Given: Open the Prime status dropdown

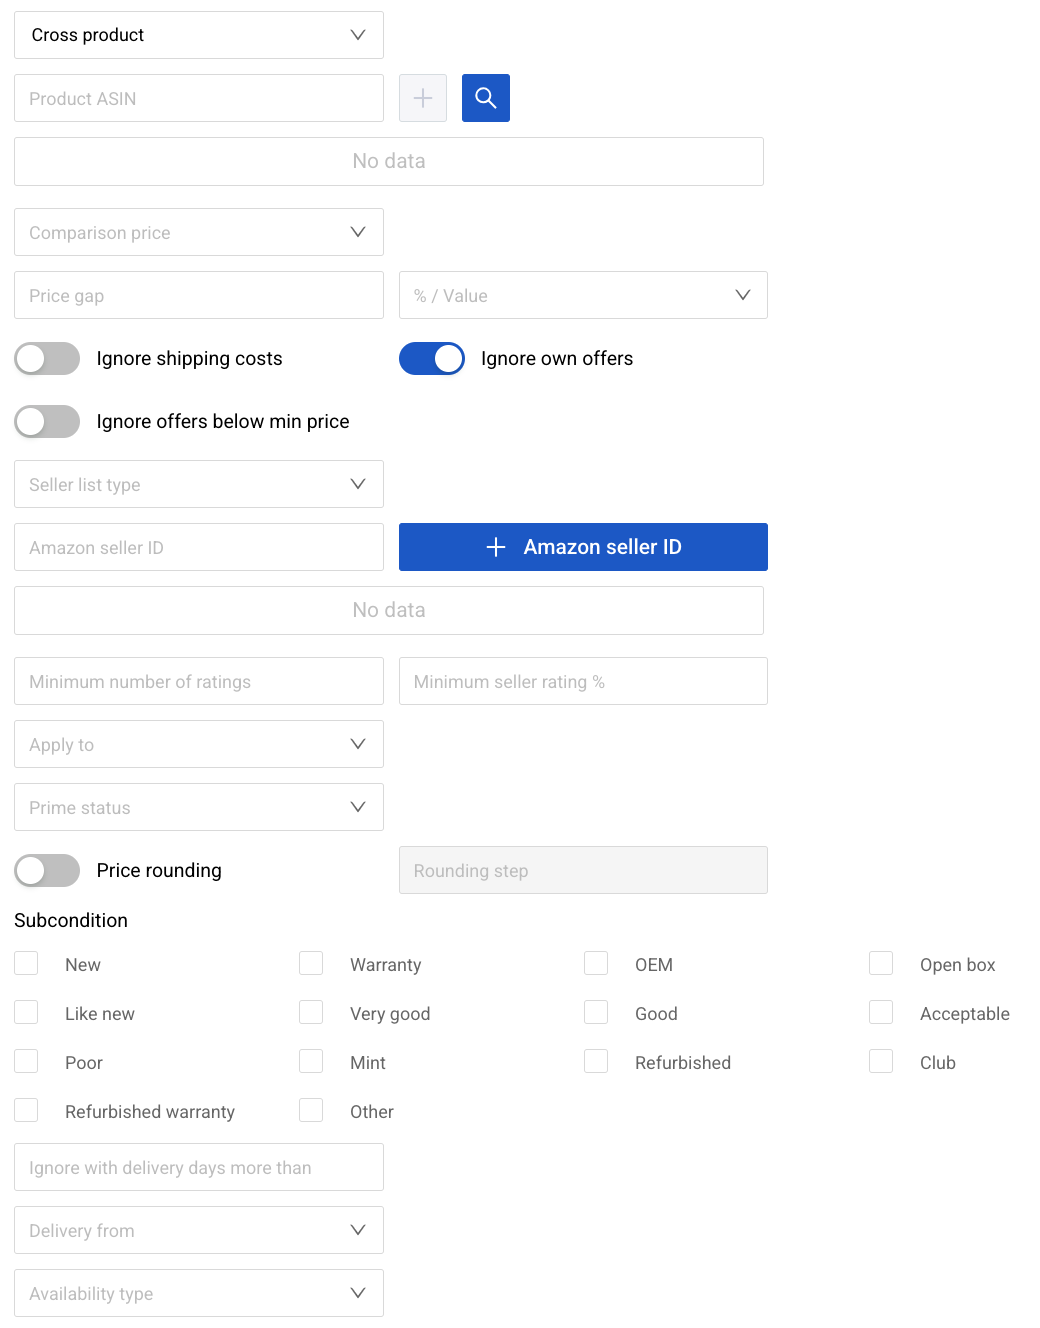Looking at the screenshot, I should pos(198,808).
